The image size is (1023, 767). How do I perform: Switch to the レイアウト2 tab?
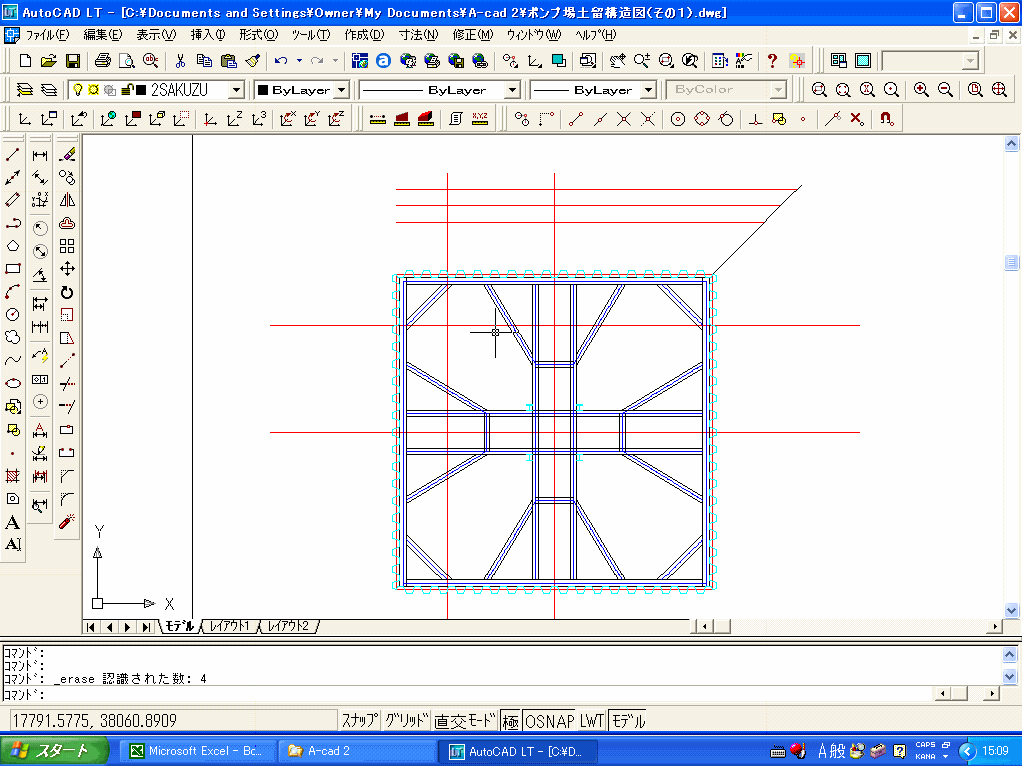[x=288, y=626]
